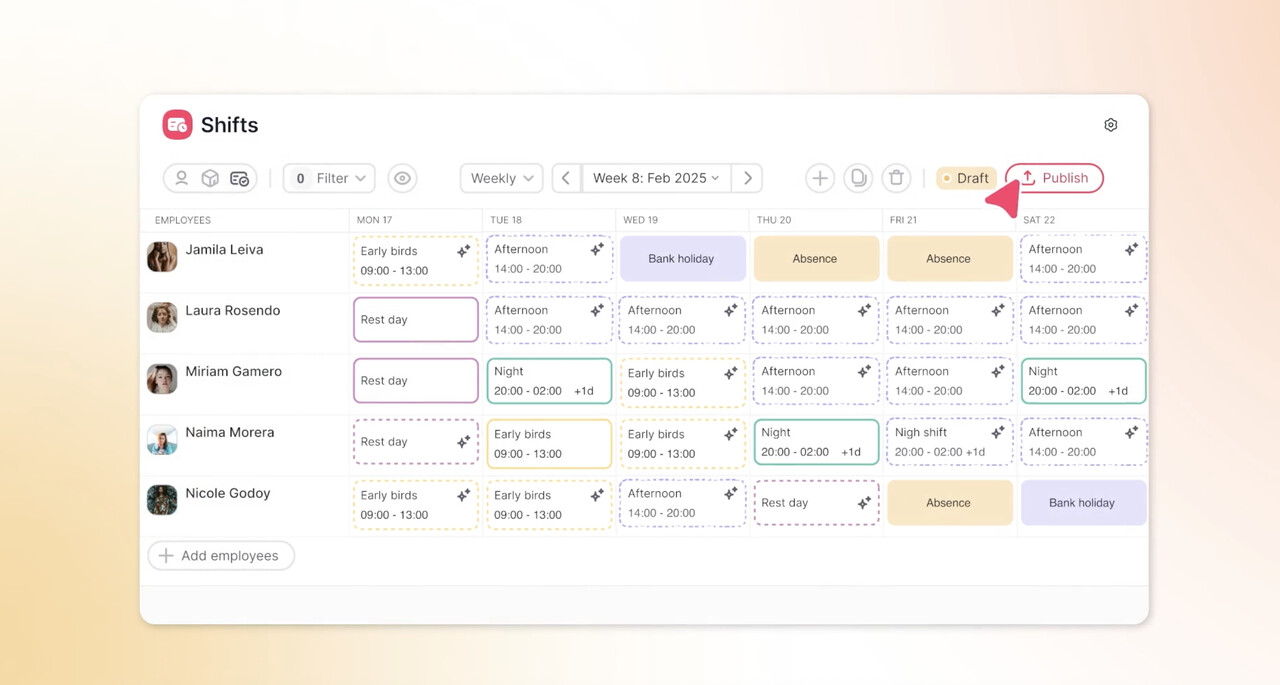Screen dimensions: 1280x685
Task: Click sparkle icon on Jamila's Tuesday Afternoon shift
Action: click(x=597, y=249)
